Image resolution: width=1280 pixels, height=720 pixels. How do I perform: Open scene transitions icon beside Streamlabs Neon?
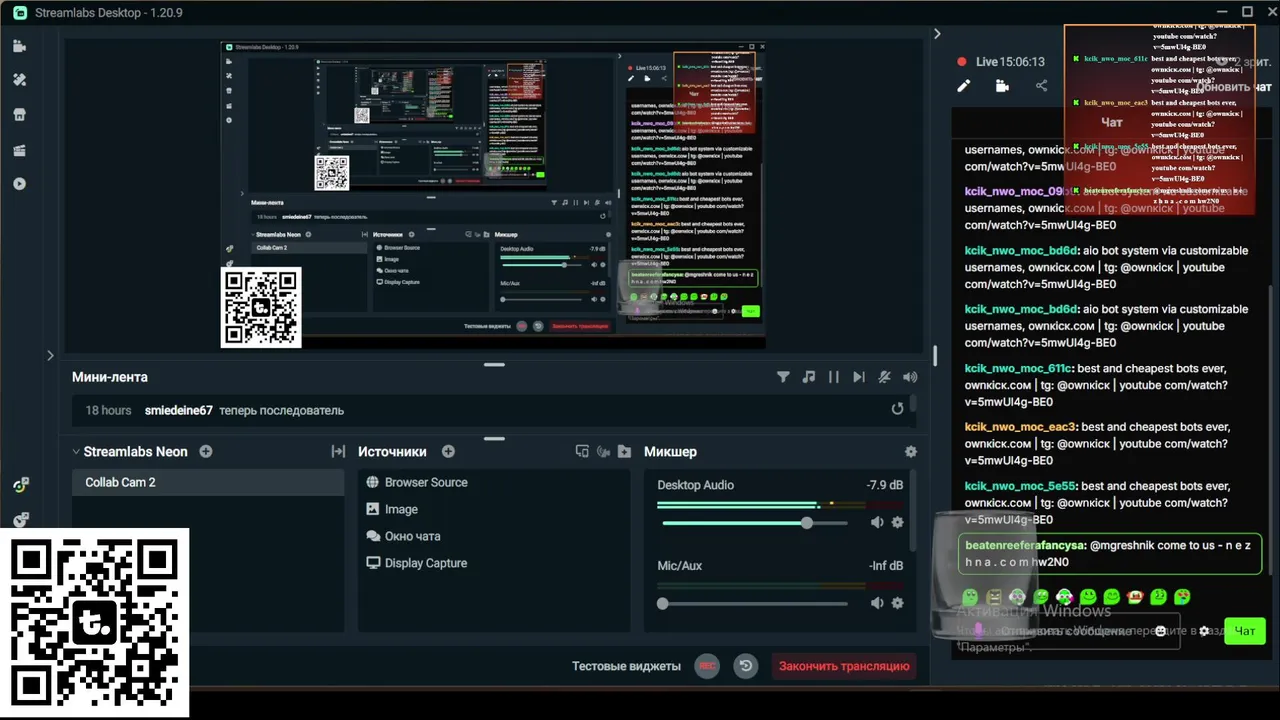click(x=338, y=451)
